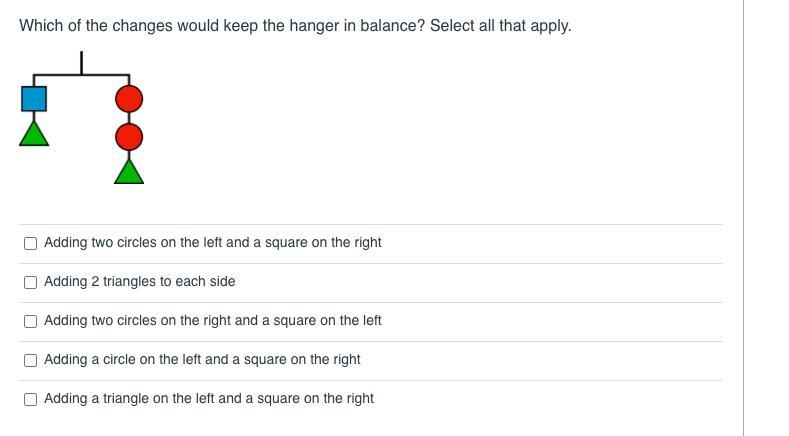Click the lower red circle on the hanger
789x436 pixels.
(129, 136)
